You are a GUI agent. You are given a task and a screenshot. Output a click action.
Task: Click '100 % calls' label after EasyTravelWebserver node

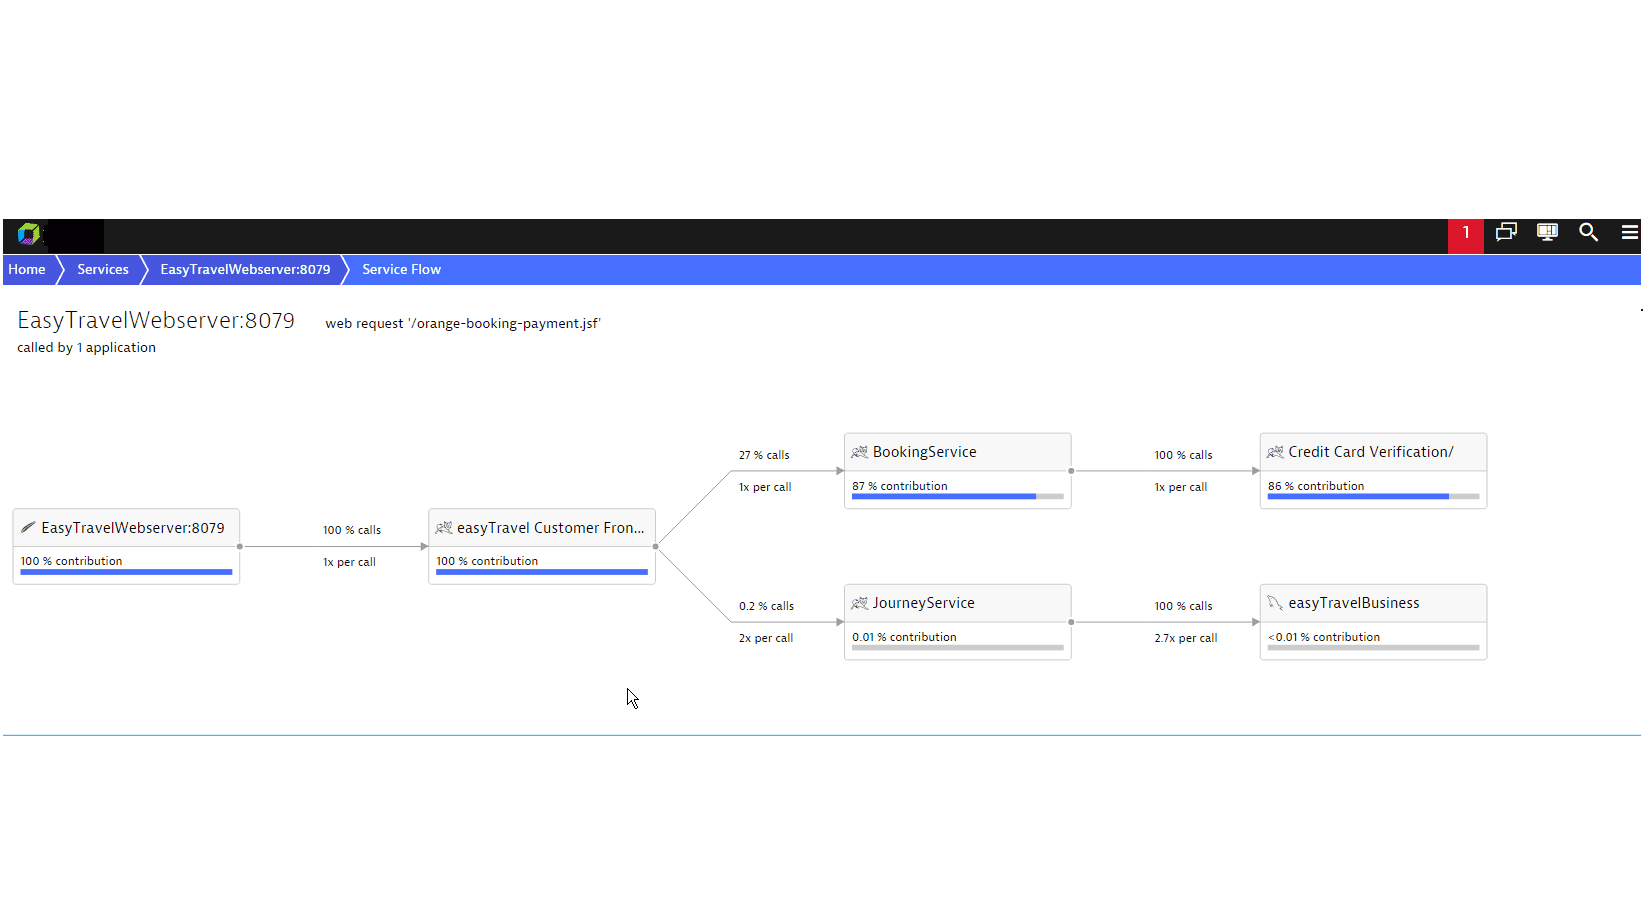[352, 530]
